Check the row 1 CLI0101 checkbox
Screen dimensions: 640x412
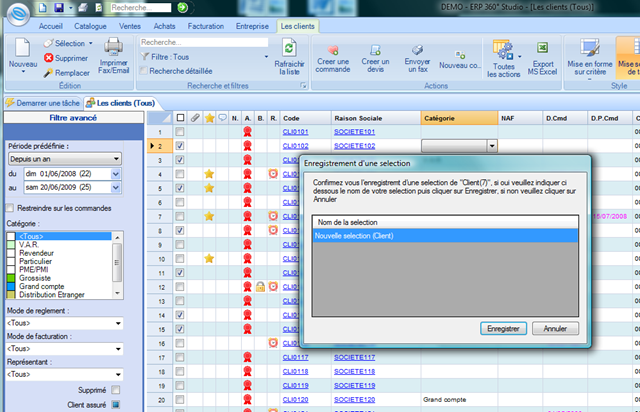click(x=180, y=132)
